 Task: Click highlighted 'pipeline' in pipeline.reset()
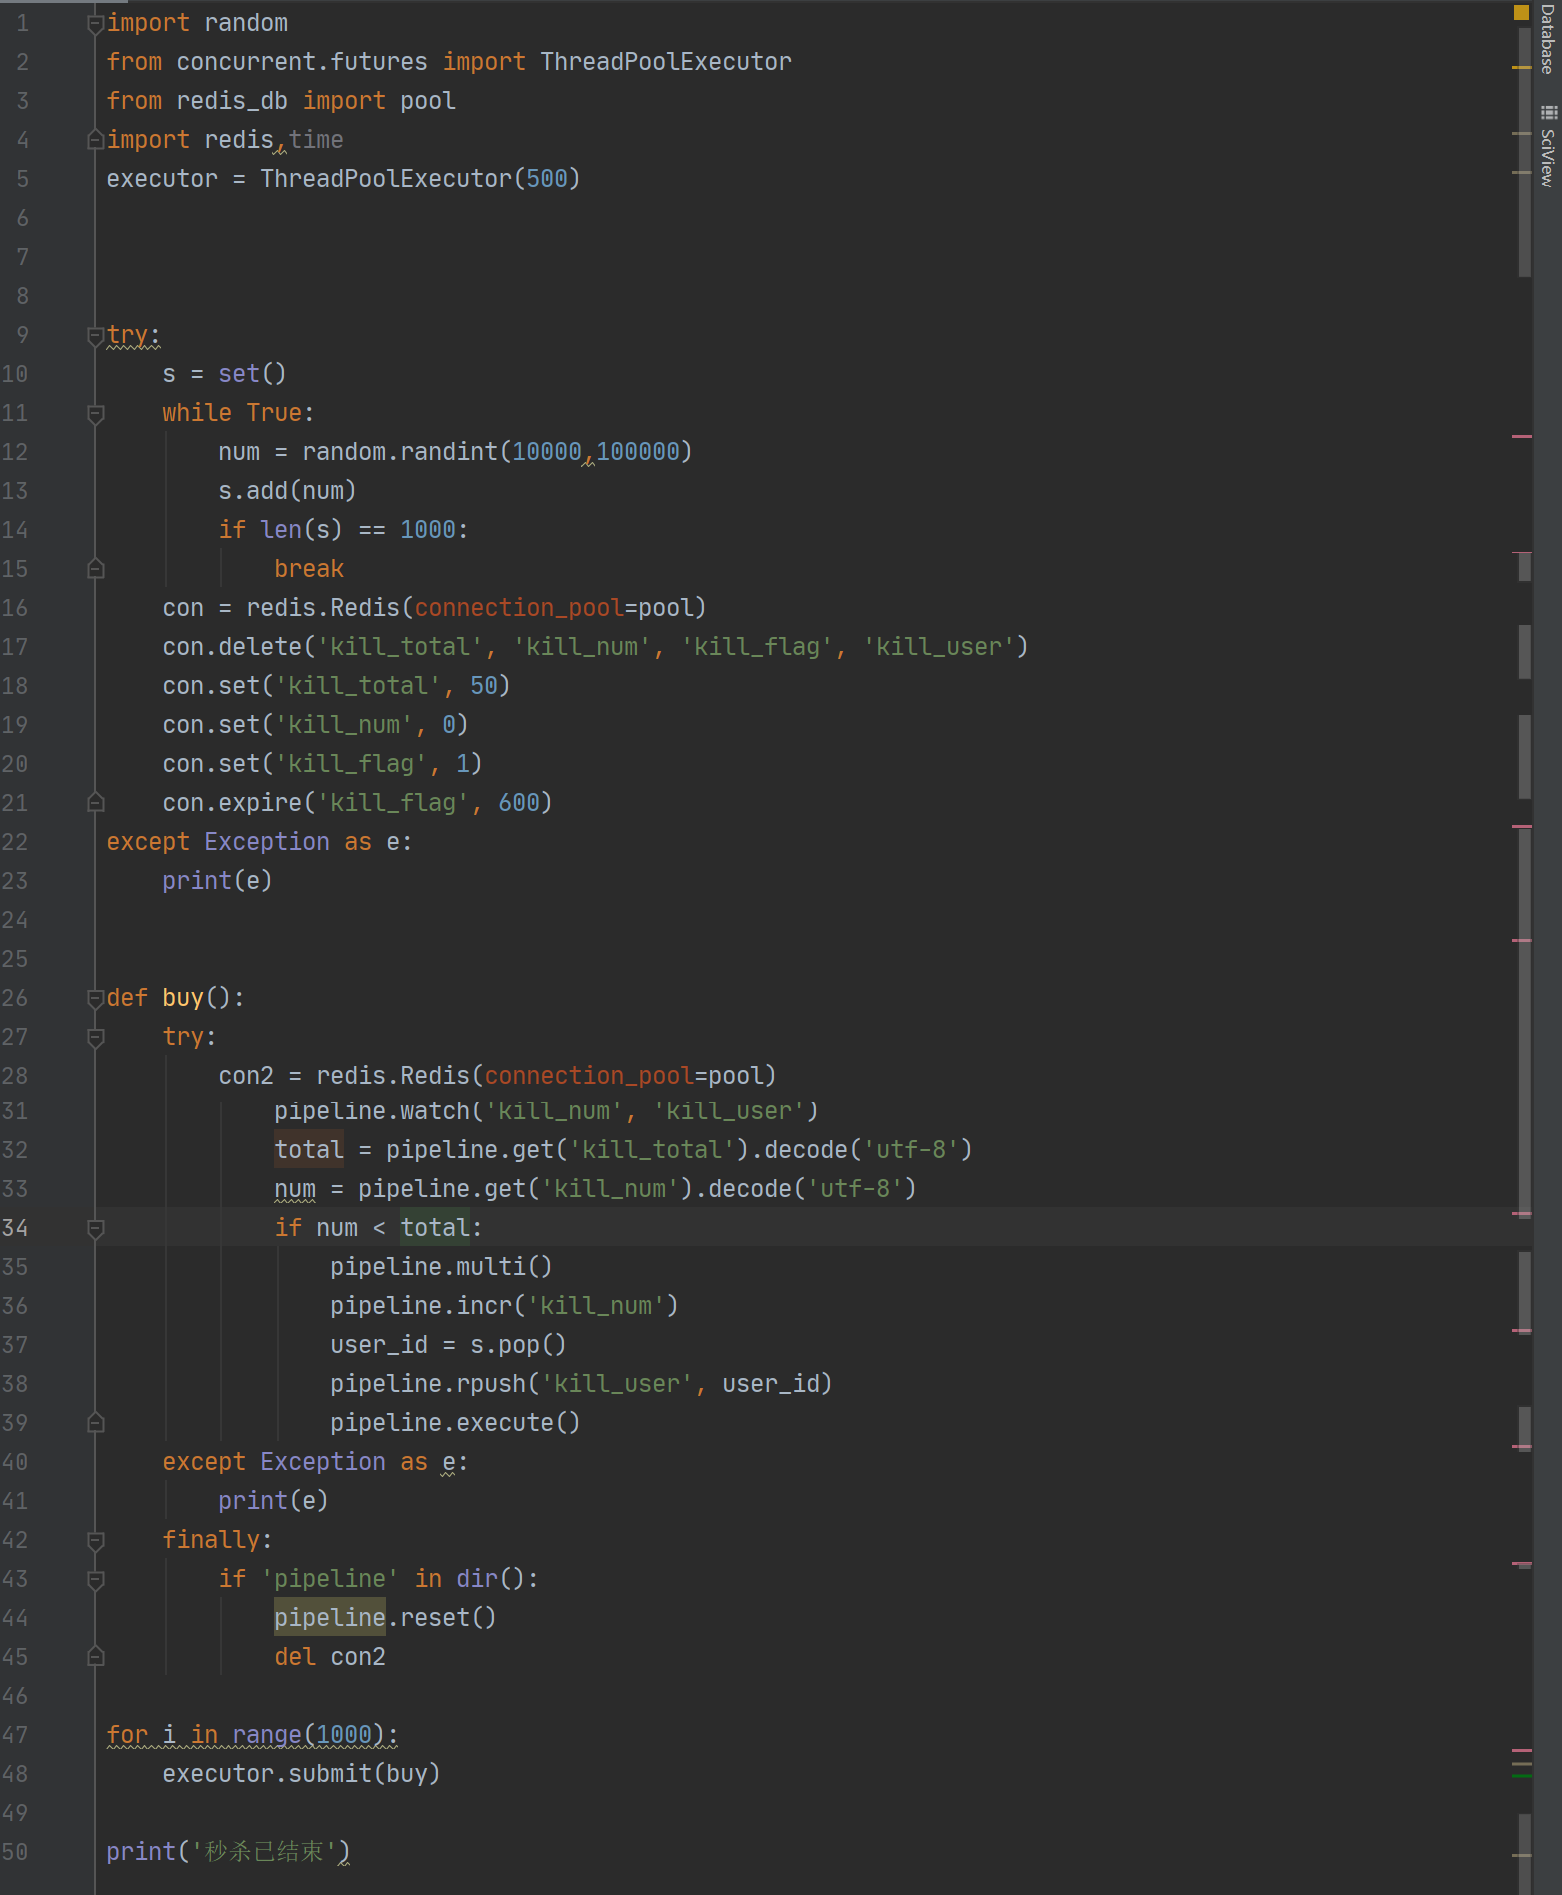click(330, 1618)
